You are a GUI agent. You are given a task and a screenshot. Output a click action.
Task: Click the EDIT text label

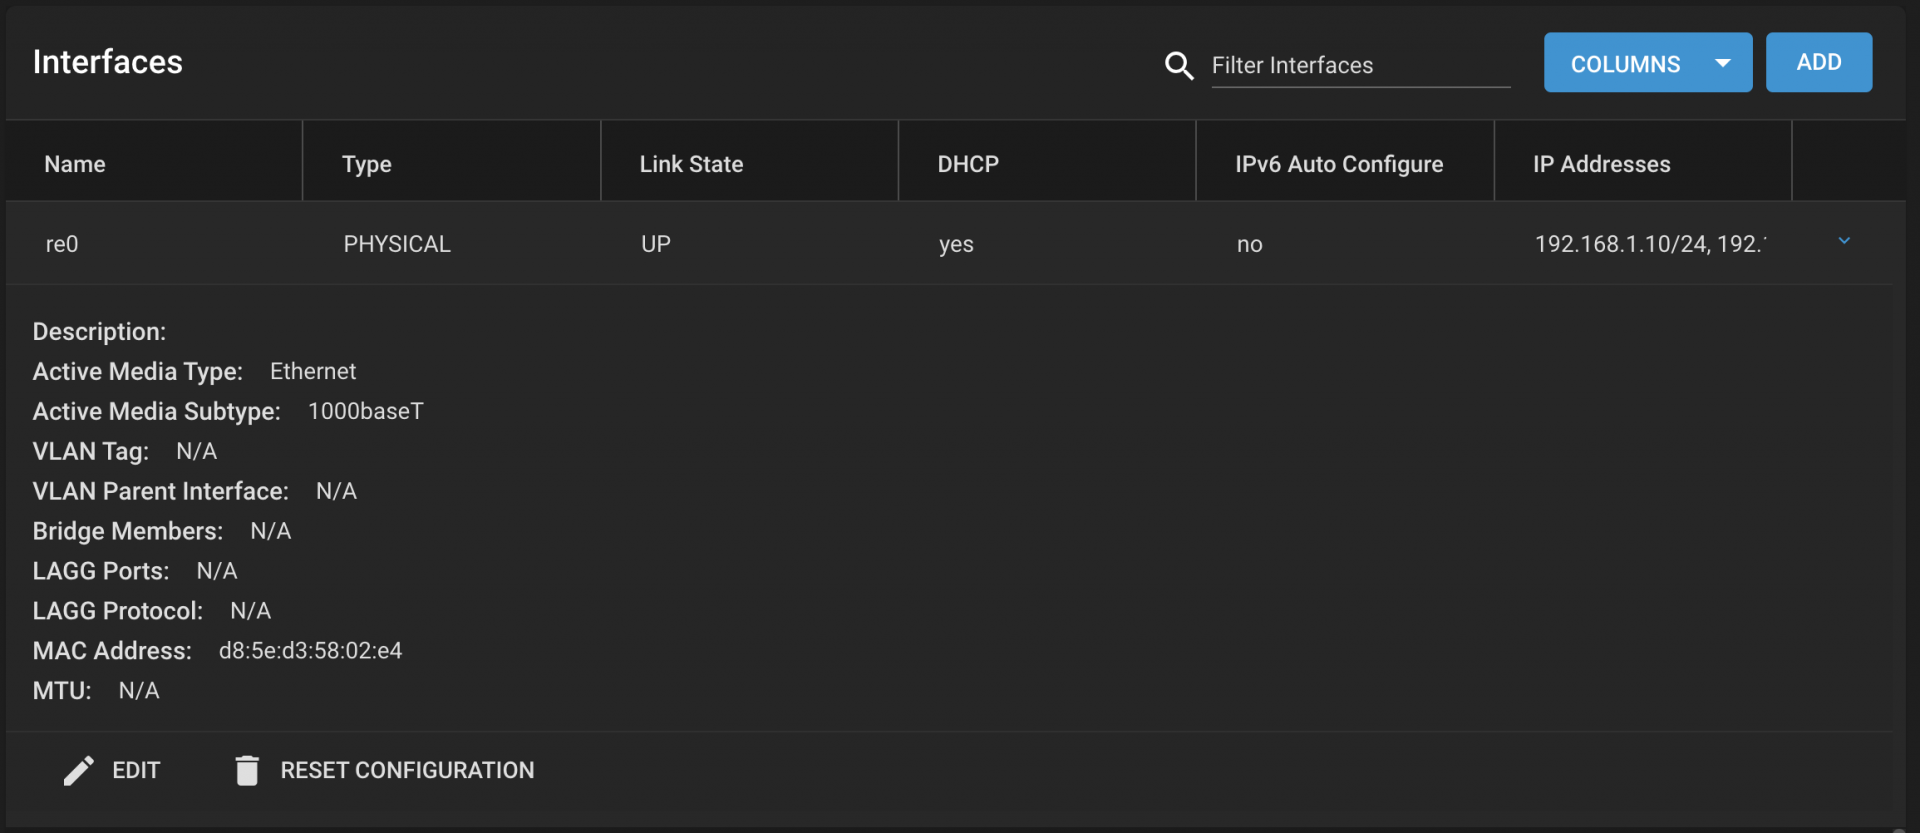click(x=136, y=770)
